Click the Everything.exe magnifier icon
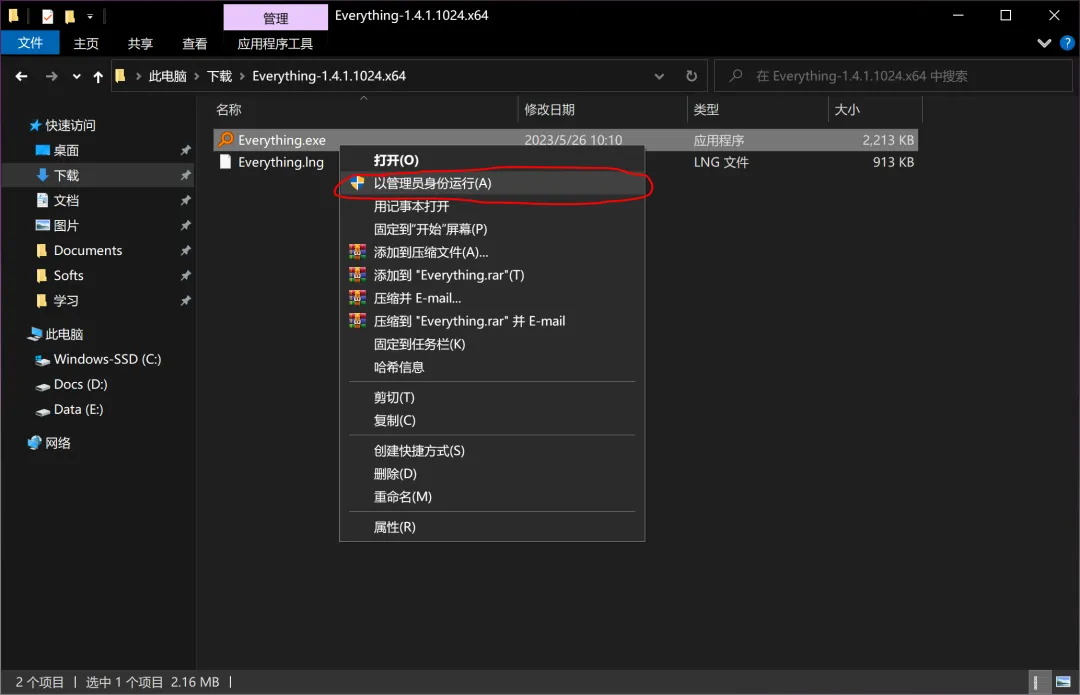1080x695 pixels. [226, 140]
